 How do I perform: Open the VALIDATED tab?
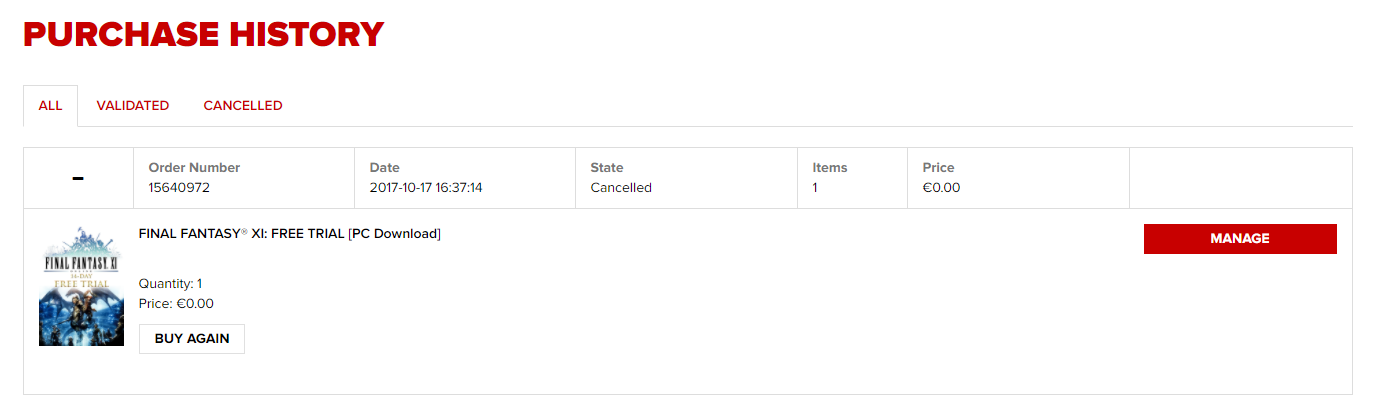click(x=132, y=106)
